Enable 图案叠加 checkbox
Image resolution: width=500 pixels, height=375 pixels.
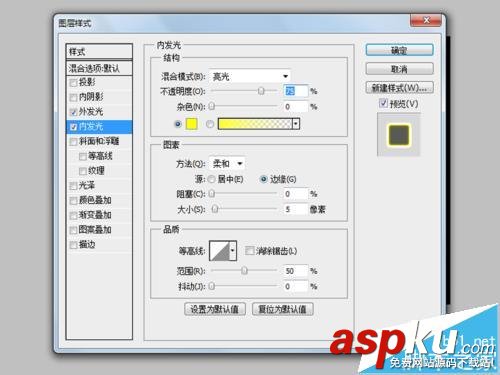pos(73,230)
